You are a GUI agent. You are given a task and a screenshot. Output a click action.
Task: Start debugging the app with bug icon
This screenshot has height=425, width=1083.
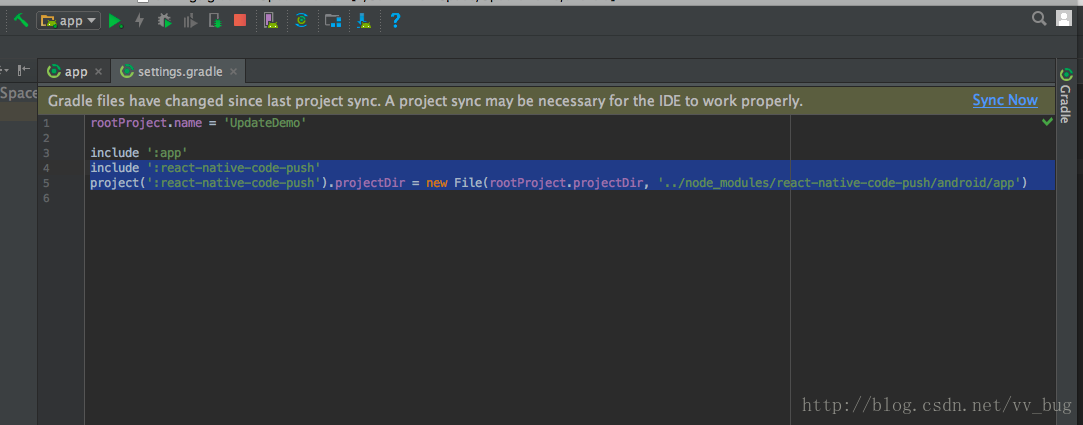point(164,21)
